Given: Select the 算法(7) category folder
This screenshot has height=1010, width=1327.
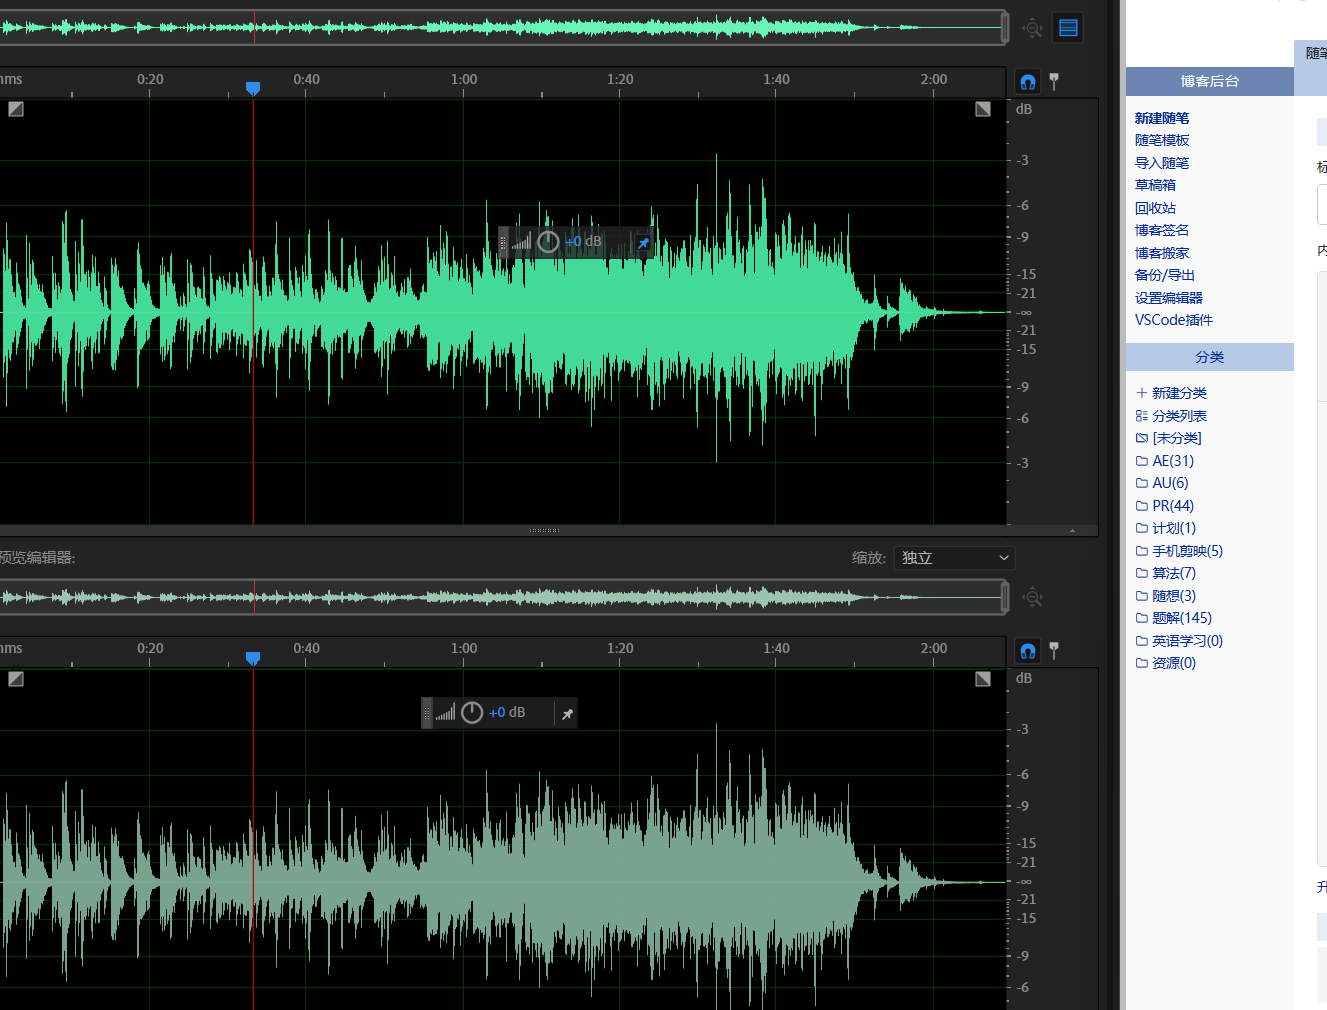Looking at the screenshot, I should click(1165, 573).
